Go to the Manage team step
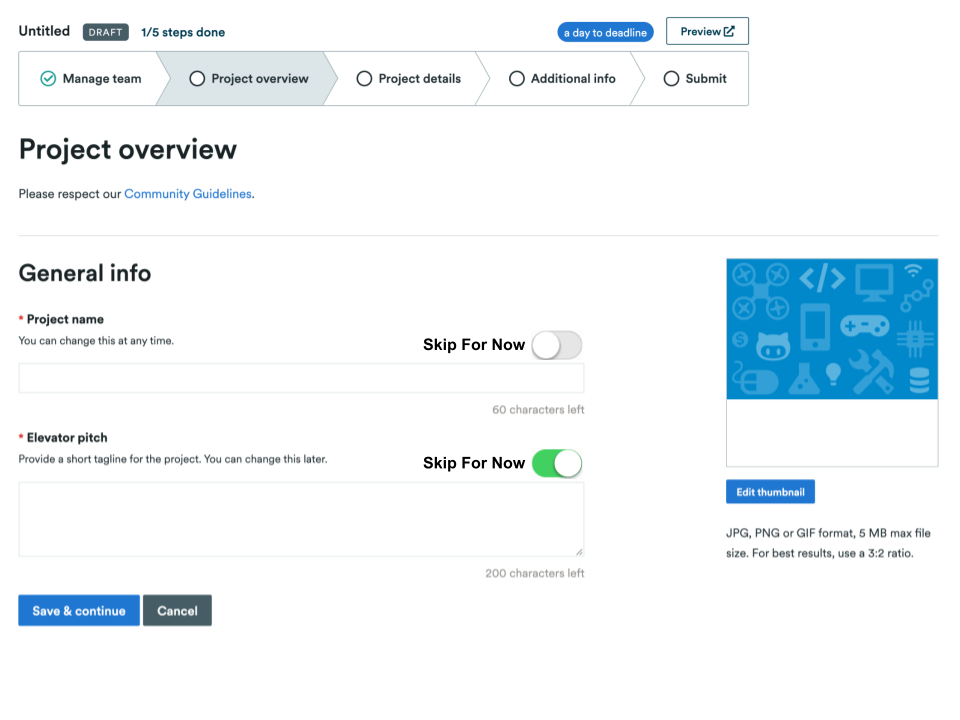Screen dimensions: 960x720 tap(91, 79)
